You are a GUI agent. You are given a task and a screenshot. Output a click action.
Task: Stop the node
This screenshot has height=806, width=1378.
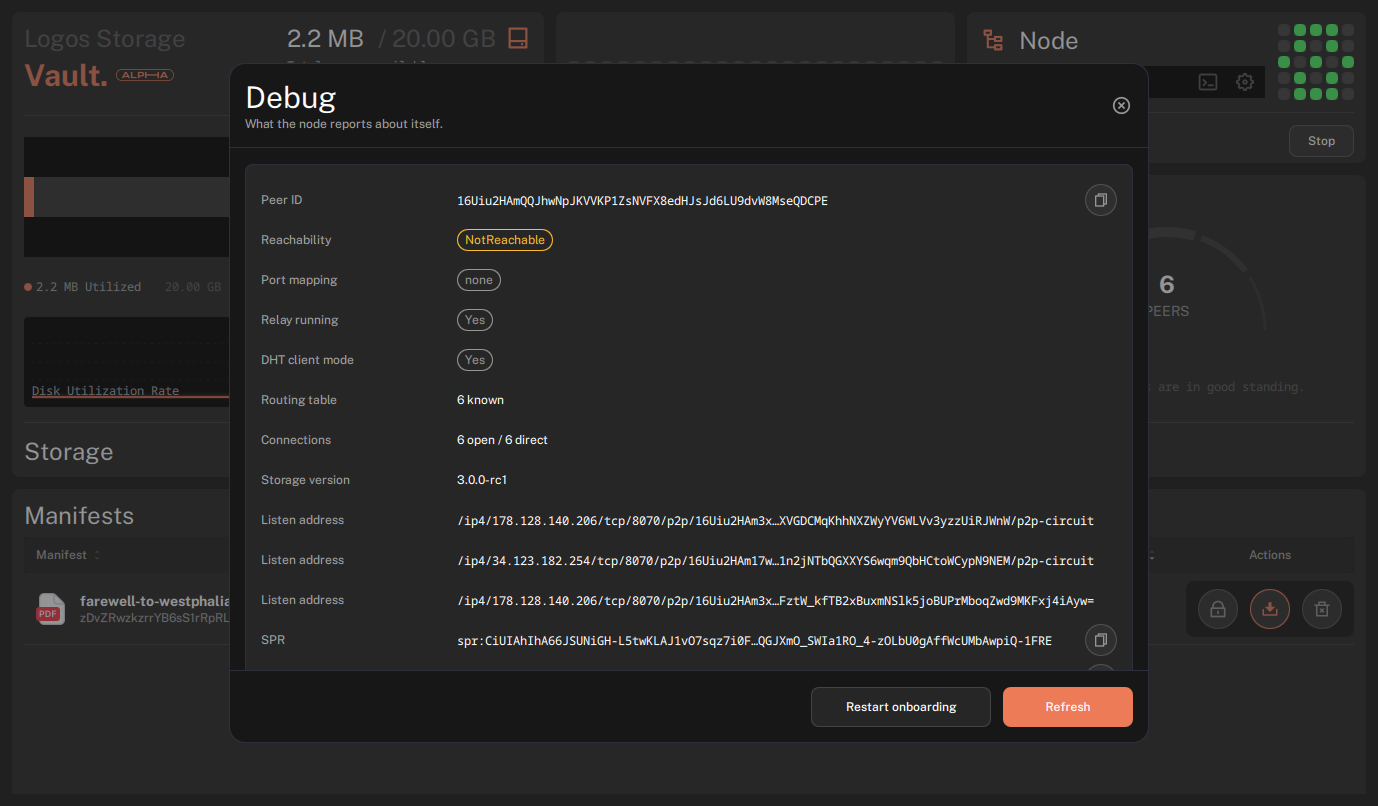(1321, 141)
